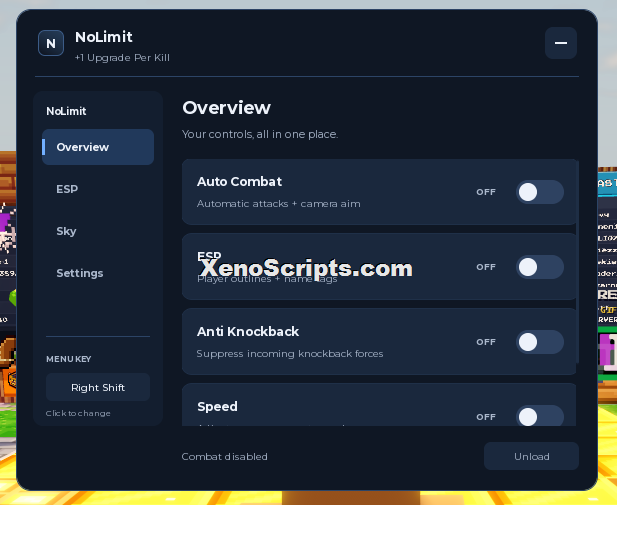The width and height of the screenshot is (617, 535).
Task: Enable the Anti Knockback toggle
Action: (x=539, y=342)
